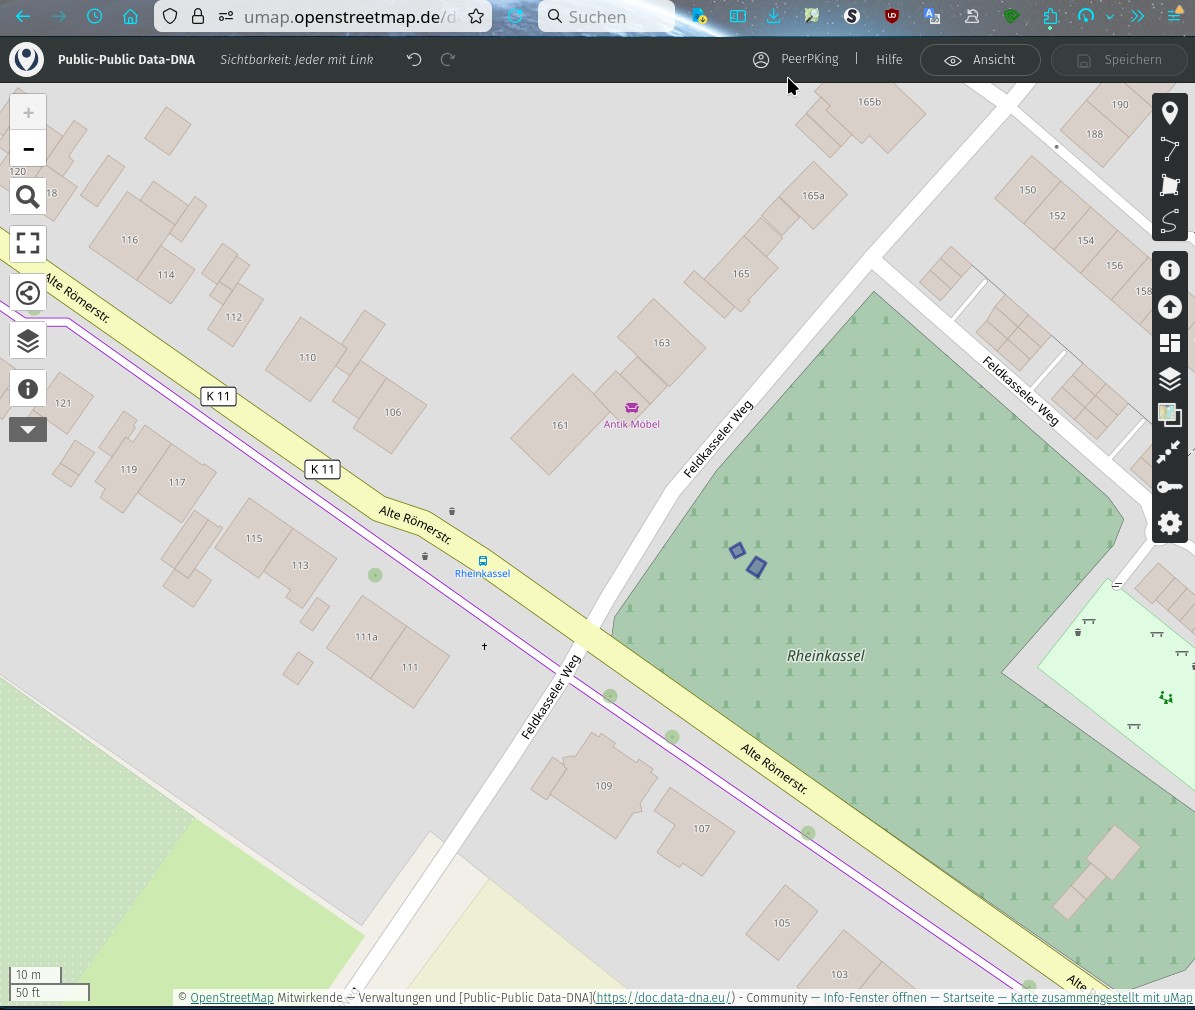This screenshot has width=1195, height=1010.
Task: Select the polygon drawing tool
Action: point(1170,185)
